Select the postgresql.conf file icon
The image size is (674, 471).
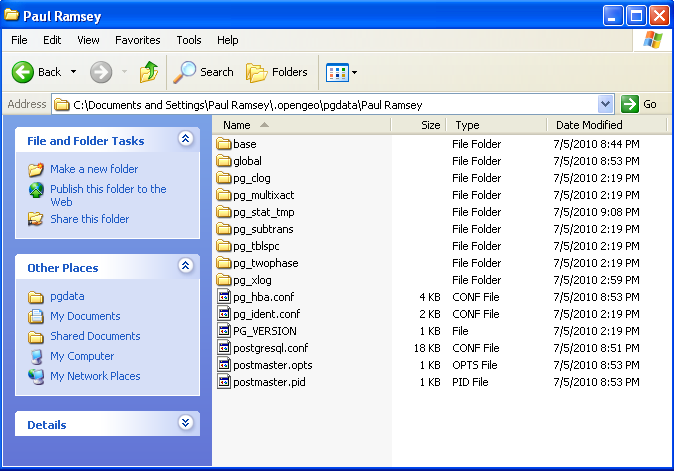pos(224,348)
